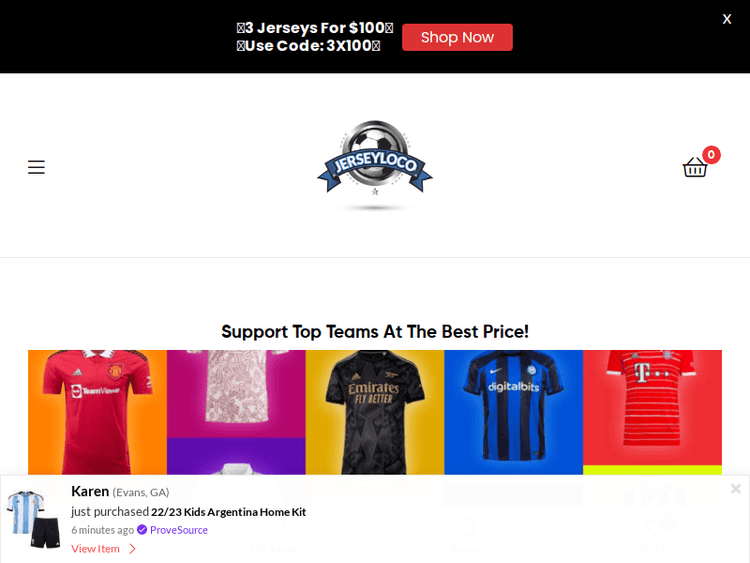Click the white jersey on purple tile
This screenshot has width=750, height=563.
pyautogui.click(x=236, y=456)
